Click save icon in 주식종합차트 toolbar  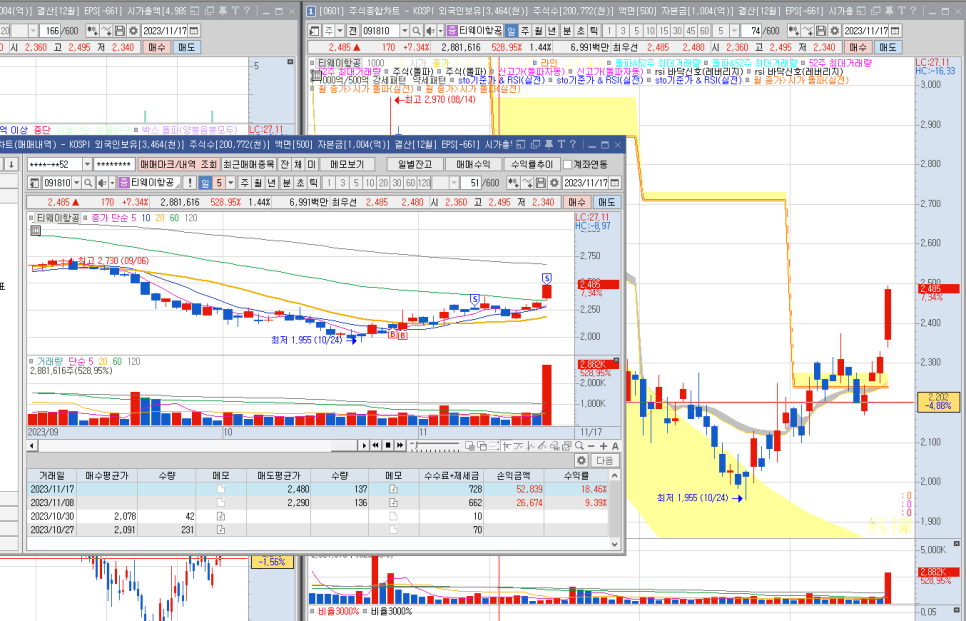pos(821,31)
